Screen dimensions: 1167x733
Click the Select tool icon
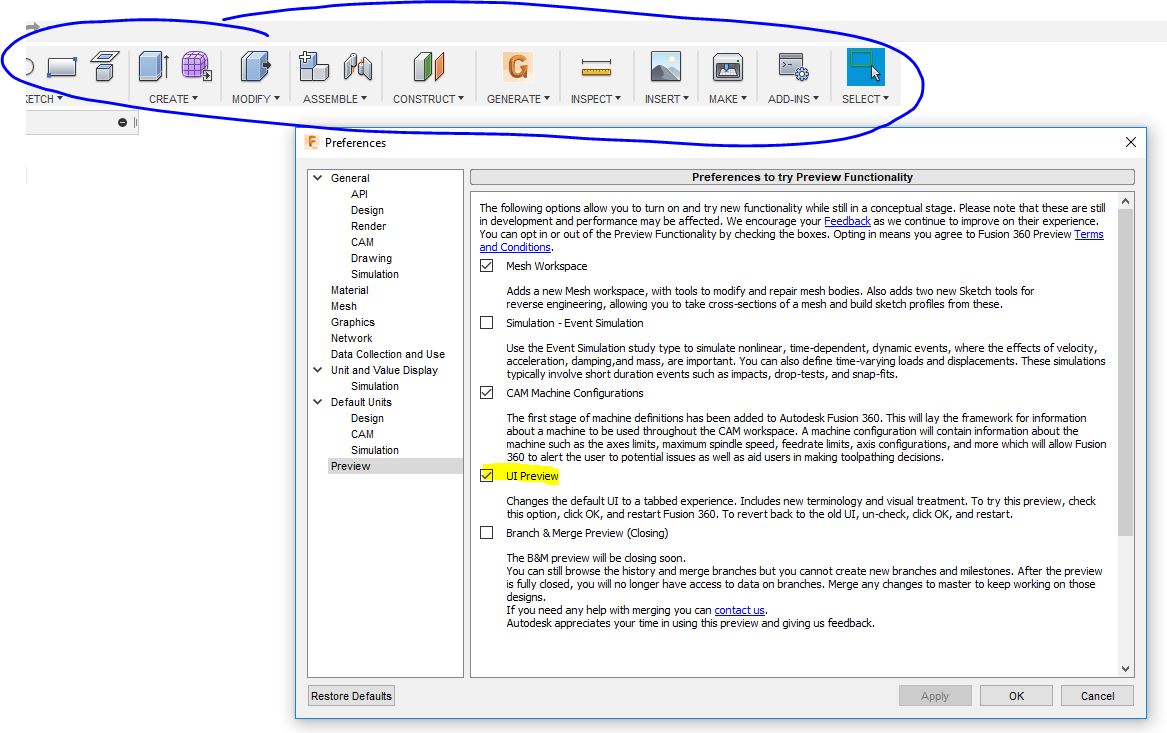(x=866, y=66)
